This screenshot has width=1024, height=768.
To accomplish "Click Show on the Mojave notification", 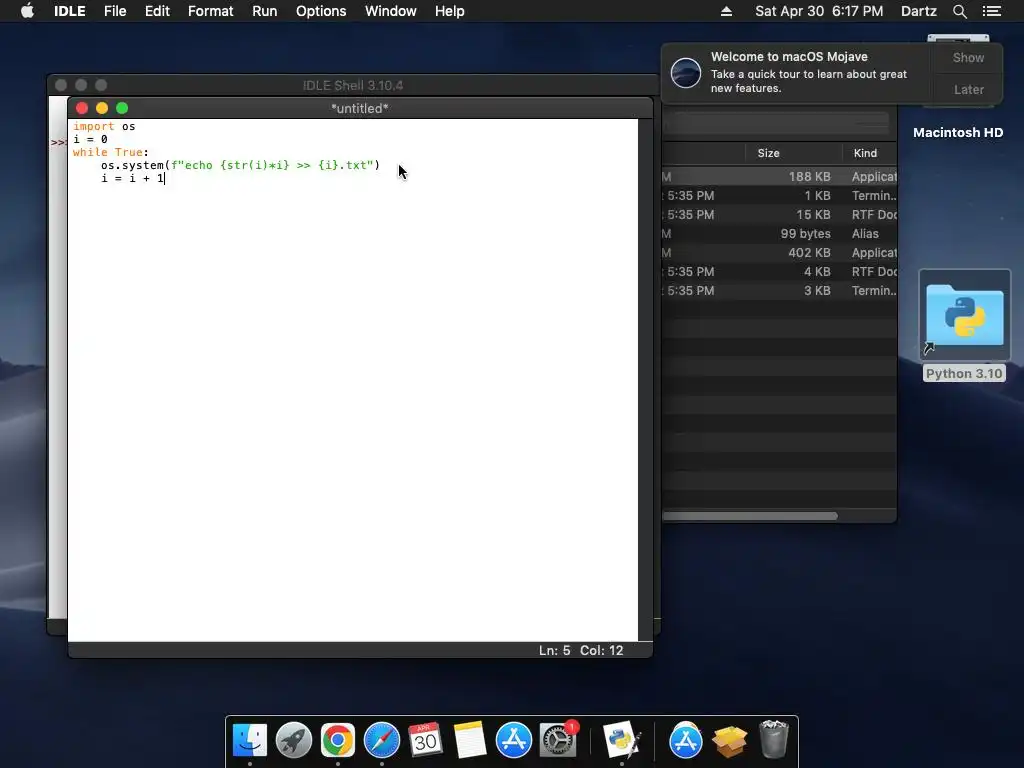I will [968, 57].
